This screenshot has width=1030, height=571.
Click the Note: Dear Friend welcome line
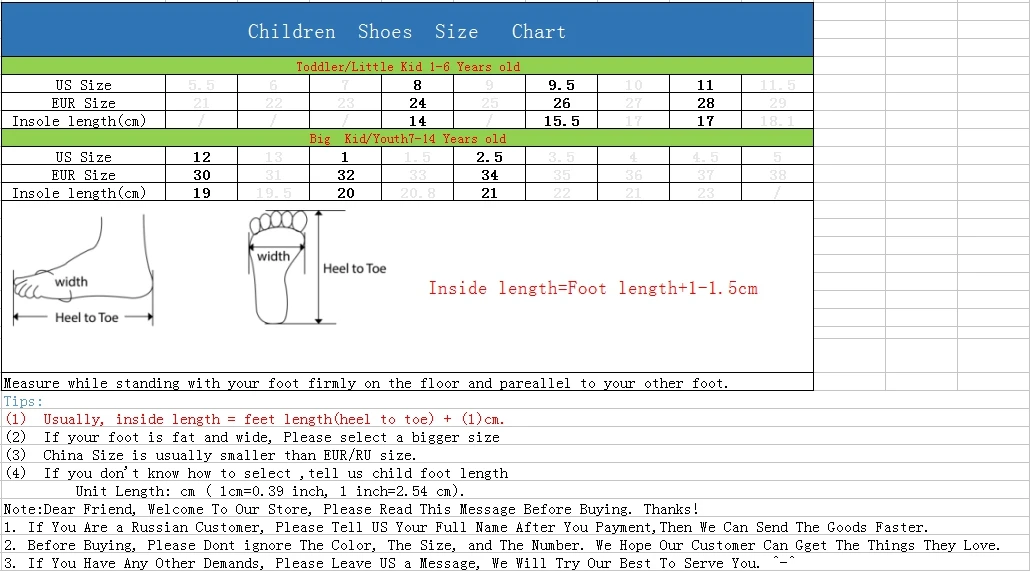click(351, 509)
